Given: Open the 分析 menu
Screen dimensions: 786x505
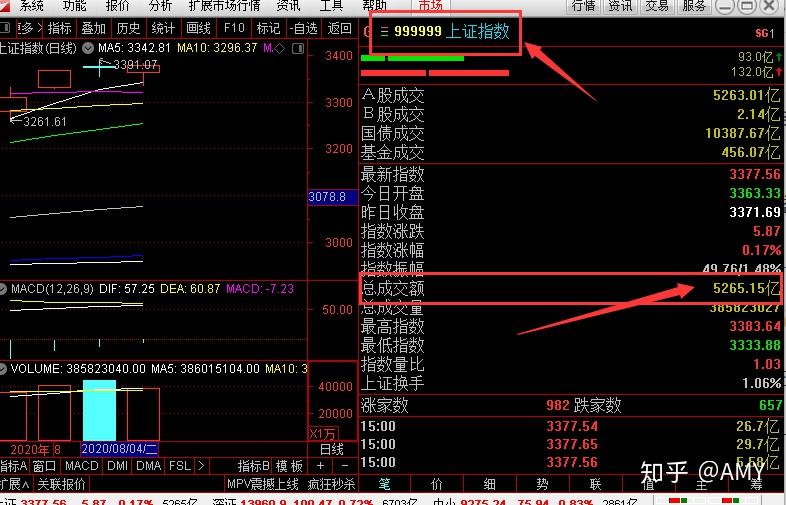Looking at the screenshot, I should pyautogui.click(x=160, y=6).
